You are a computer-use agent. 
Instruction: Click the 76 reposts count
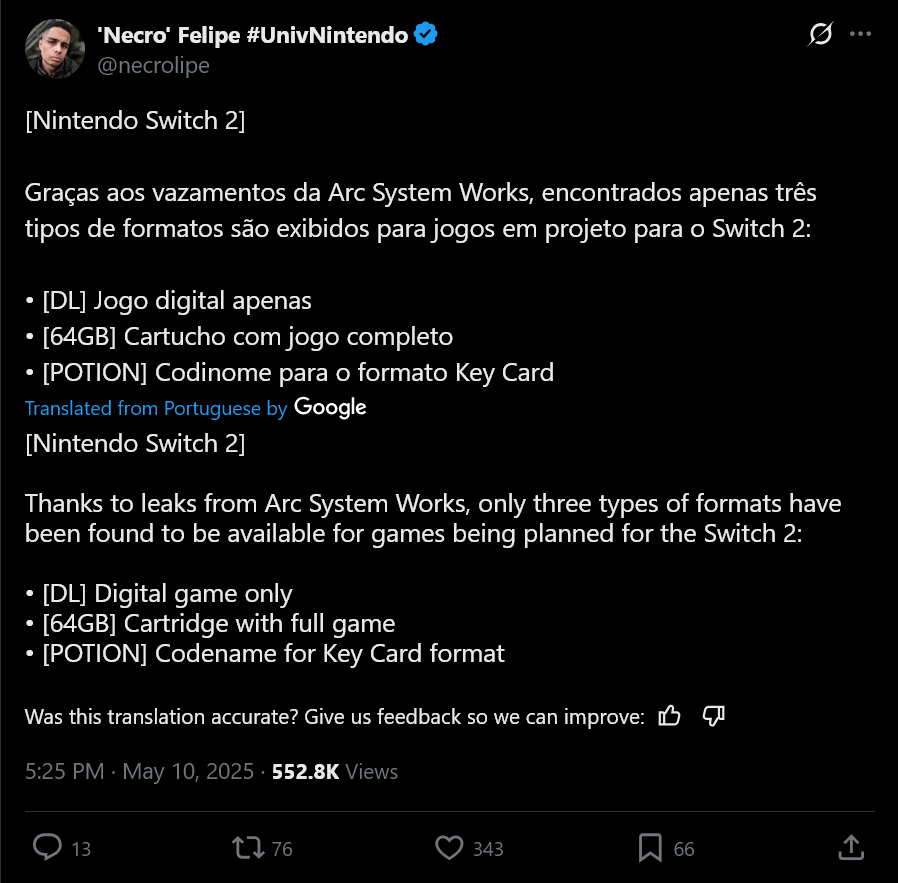click(282, 849)
